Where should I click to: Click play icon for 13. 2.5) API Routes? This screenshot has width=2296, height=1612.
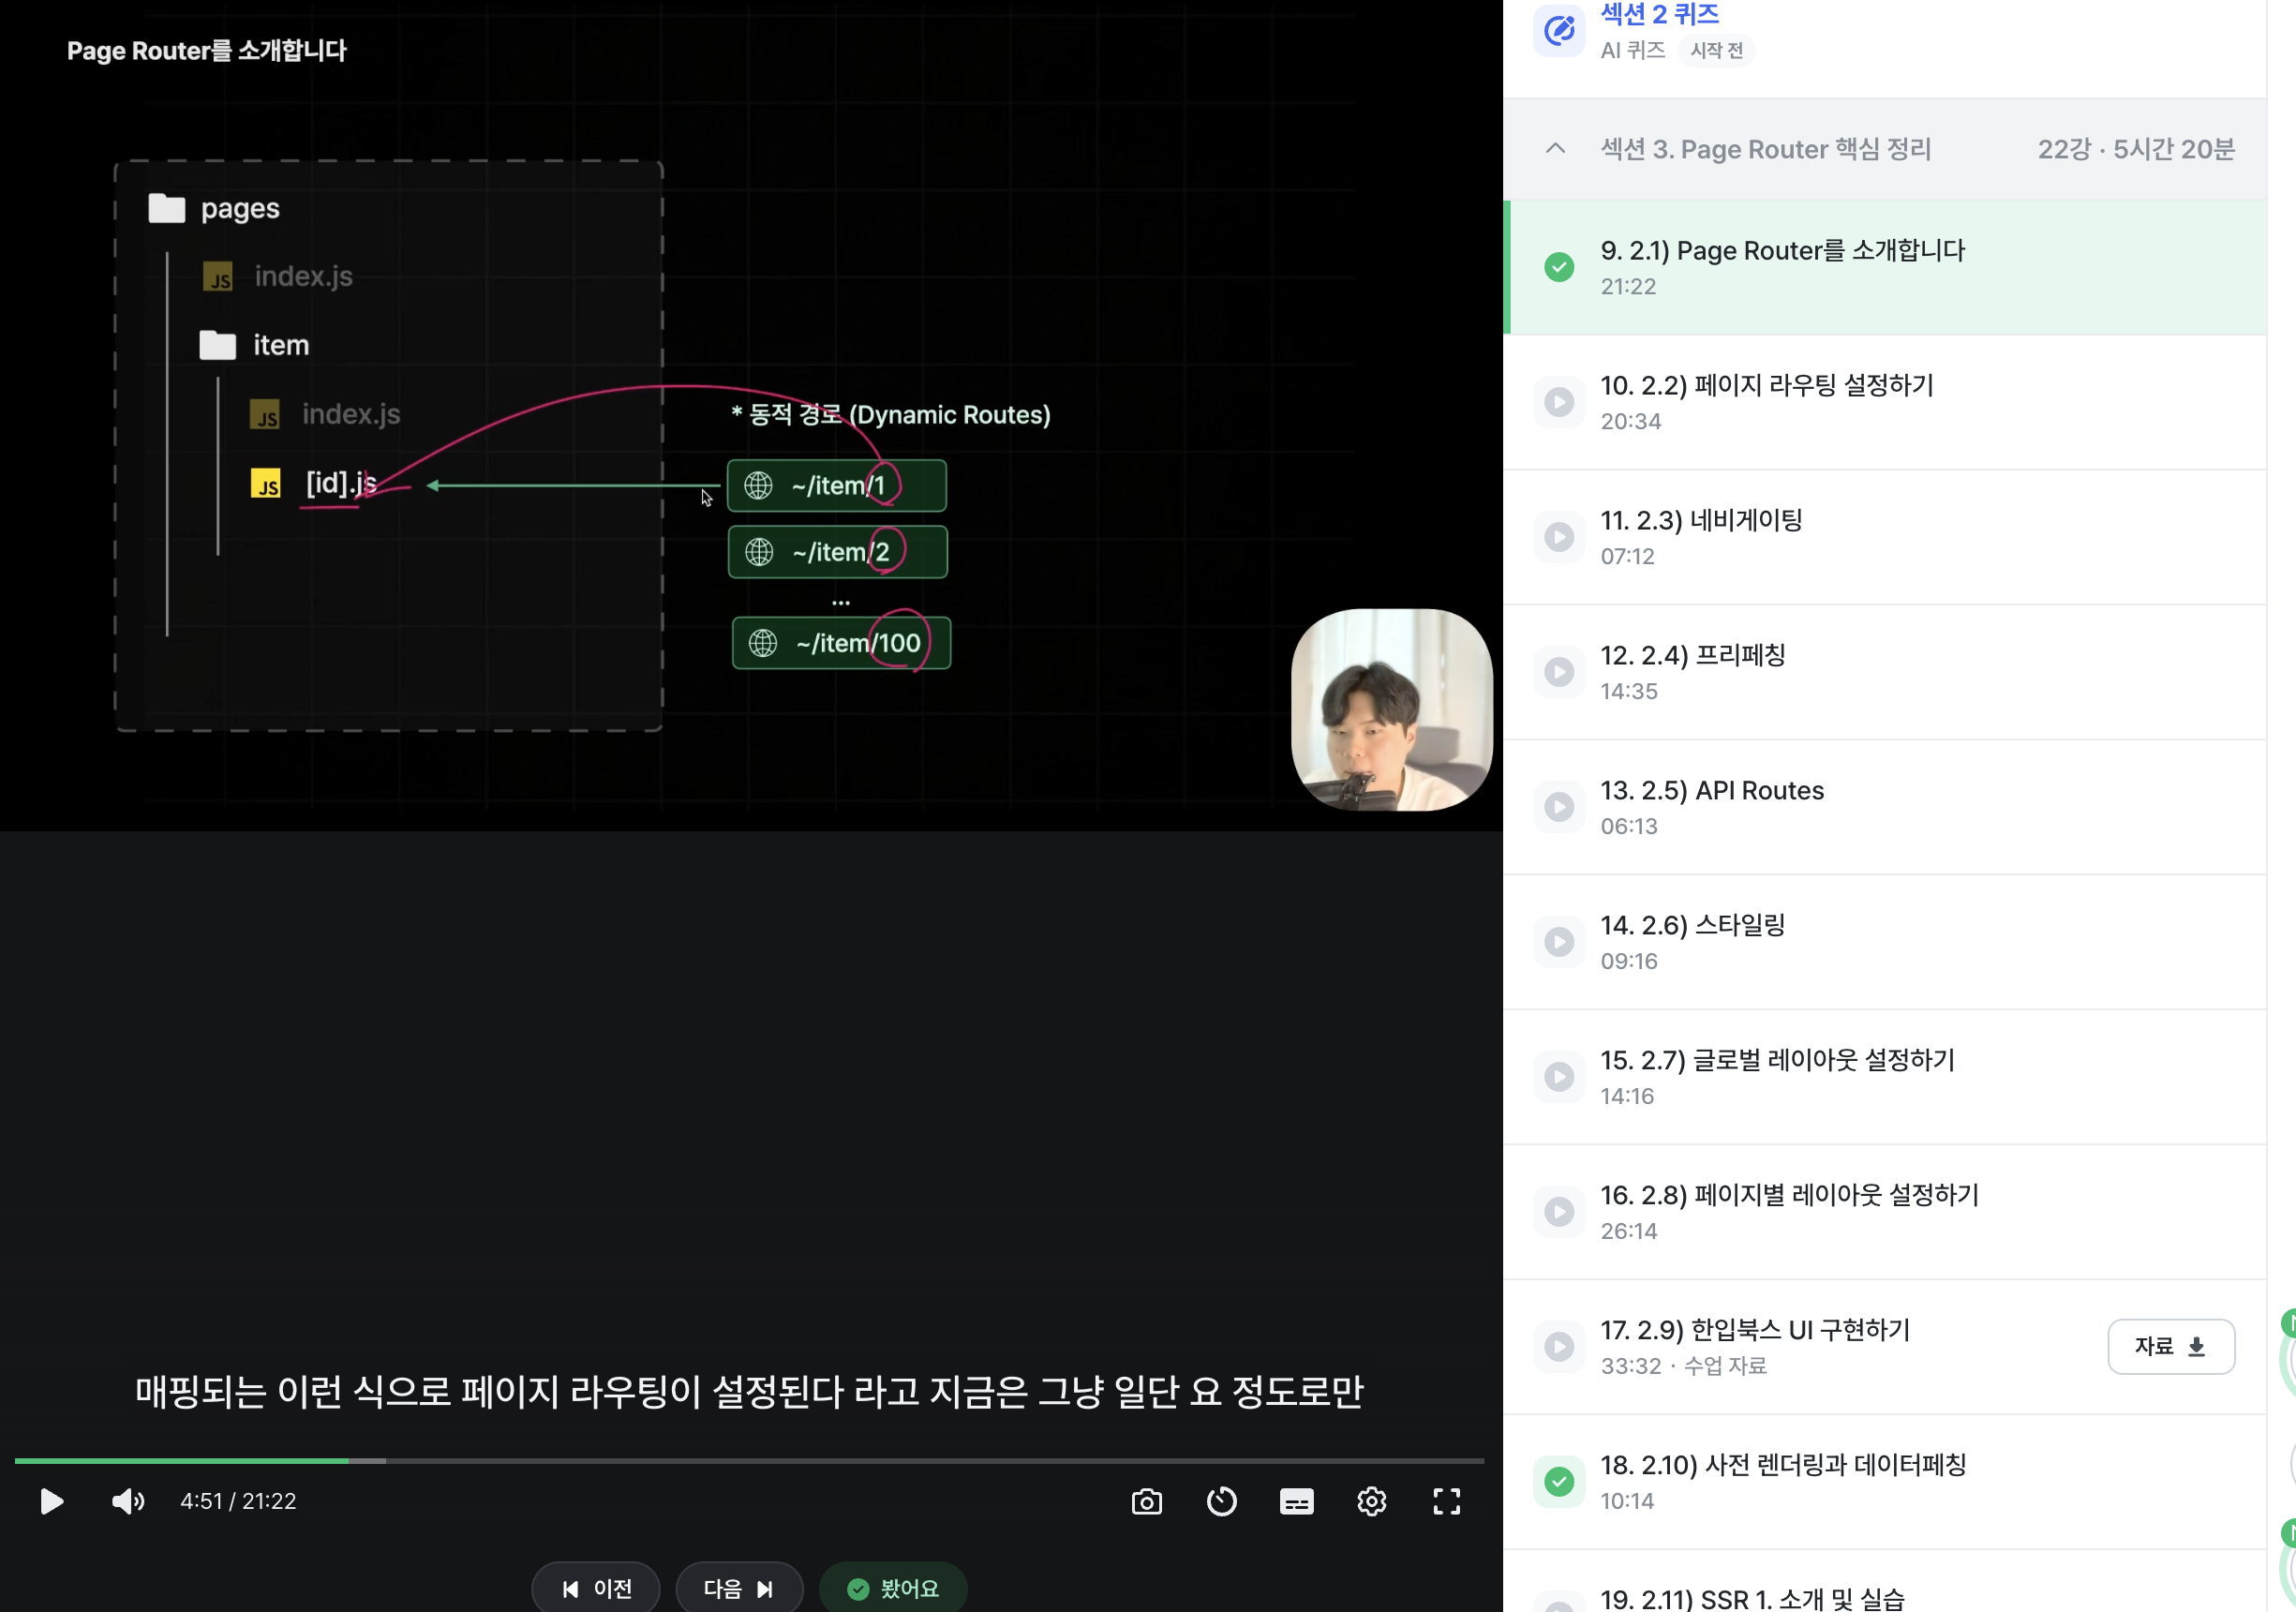[1558, 807]
